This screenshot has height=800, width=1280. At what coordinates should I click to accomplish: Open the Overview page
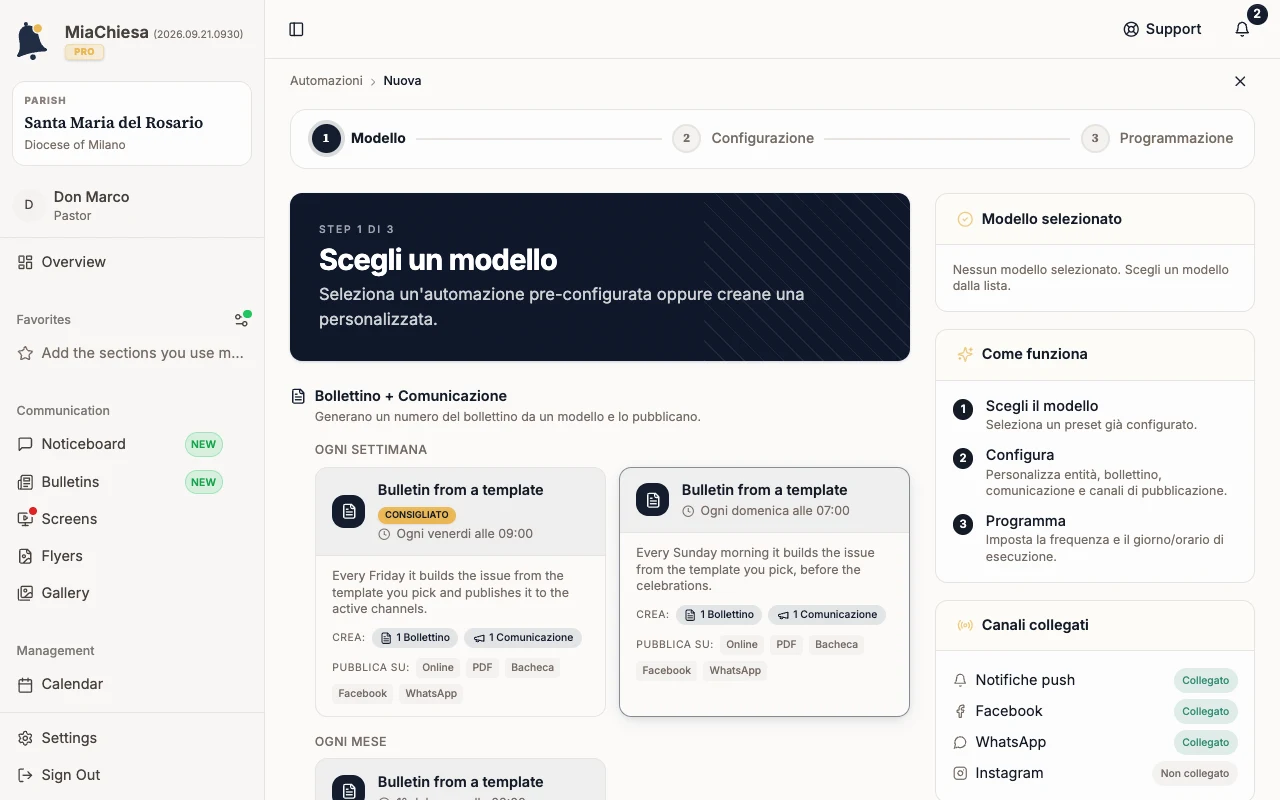(x=132, y=262)
